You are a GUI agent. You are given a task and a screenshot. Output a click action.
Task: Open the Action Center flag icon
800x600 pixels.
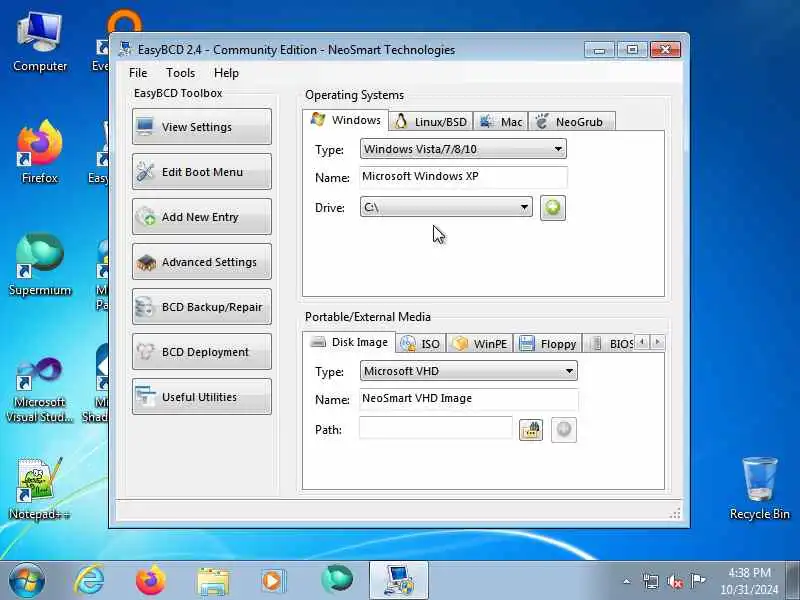(x=697, y=580)
